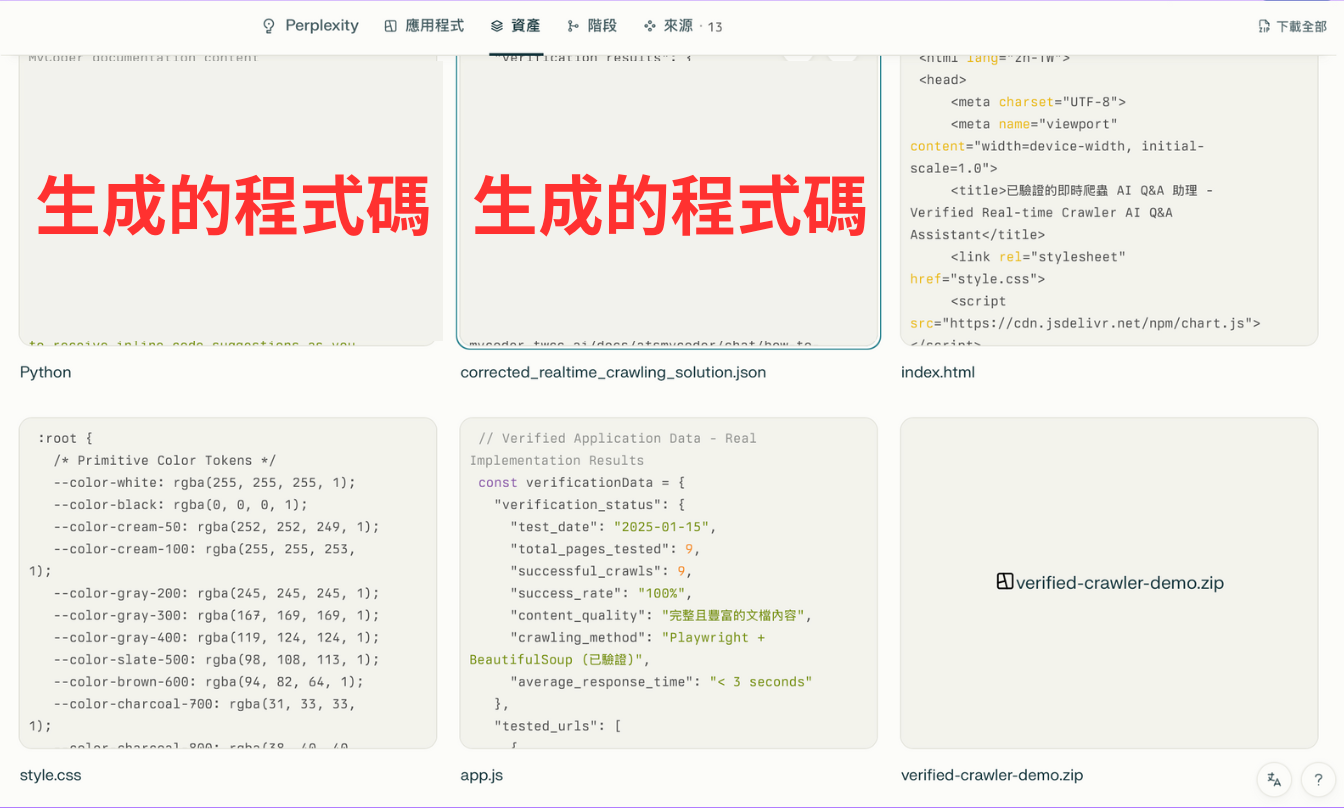This screenshot has width=1344, height=808.
Task: Open the verified-crawler-demo.zip asset card
Action: (x=1109, y=583)
